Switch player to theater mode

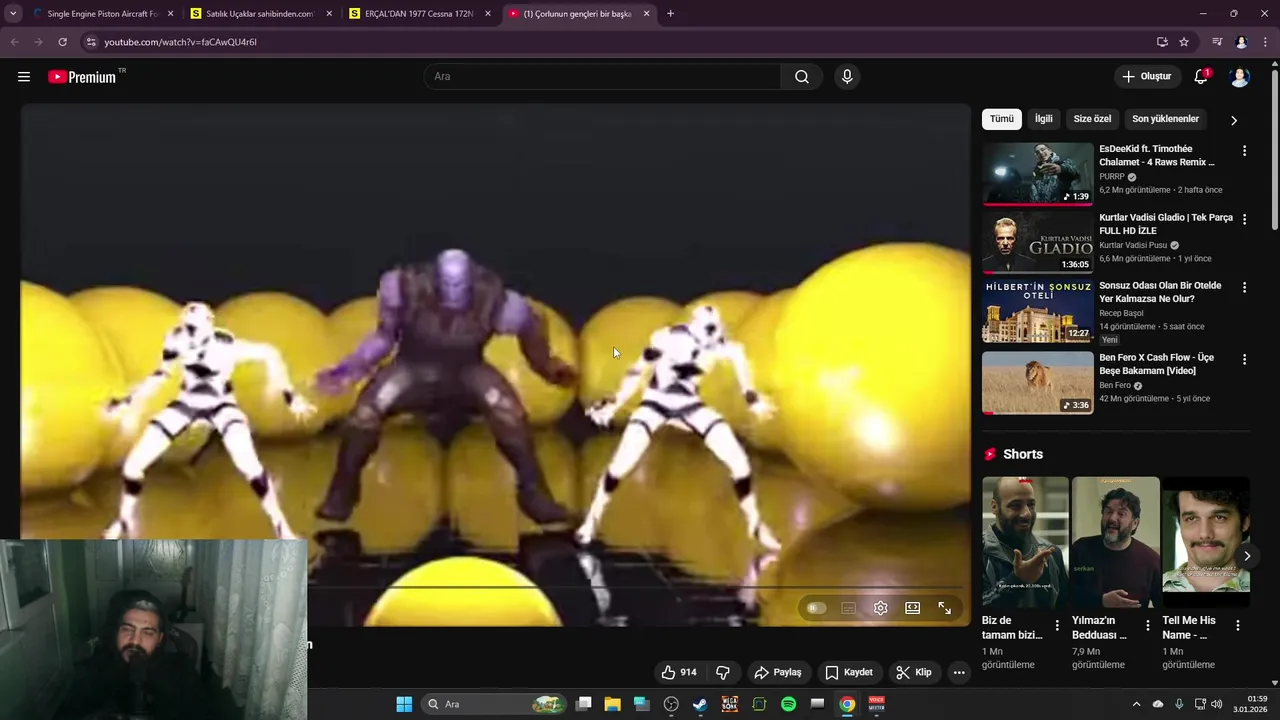[x=912, y=608]
